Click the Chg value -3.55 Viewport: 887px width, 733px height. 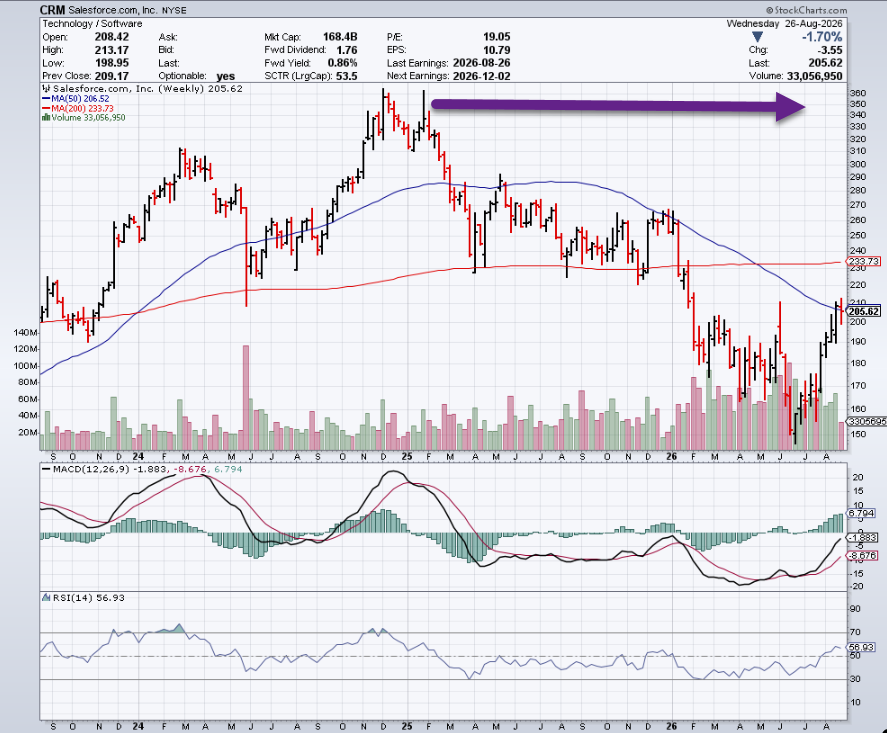828,50
